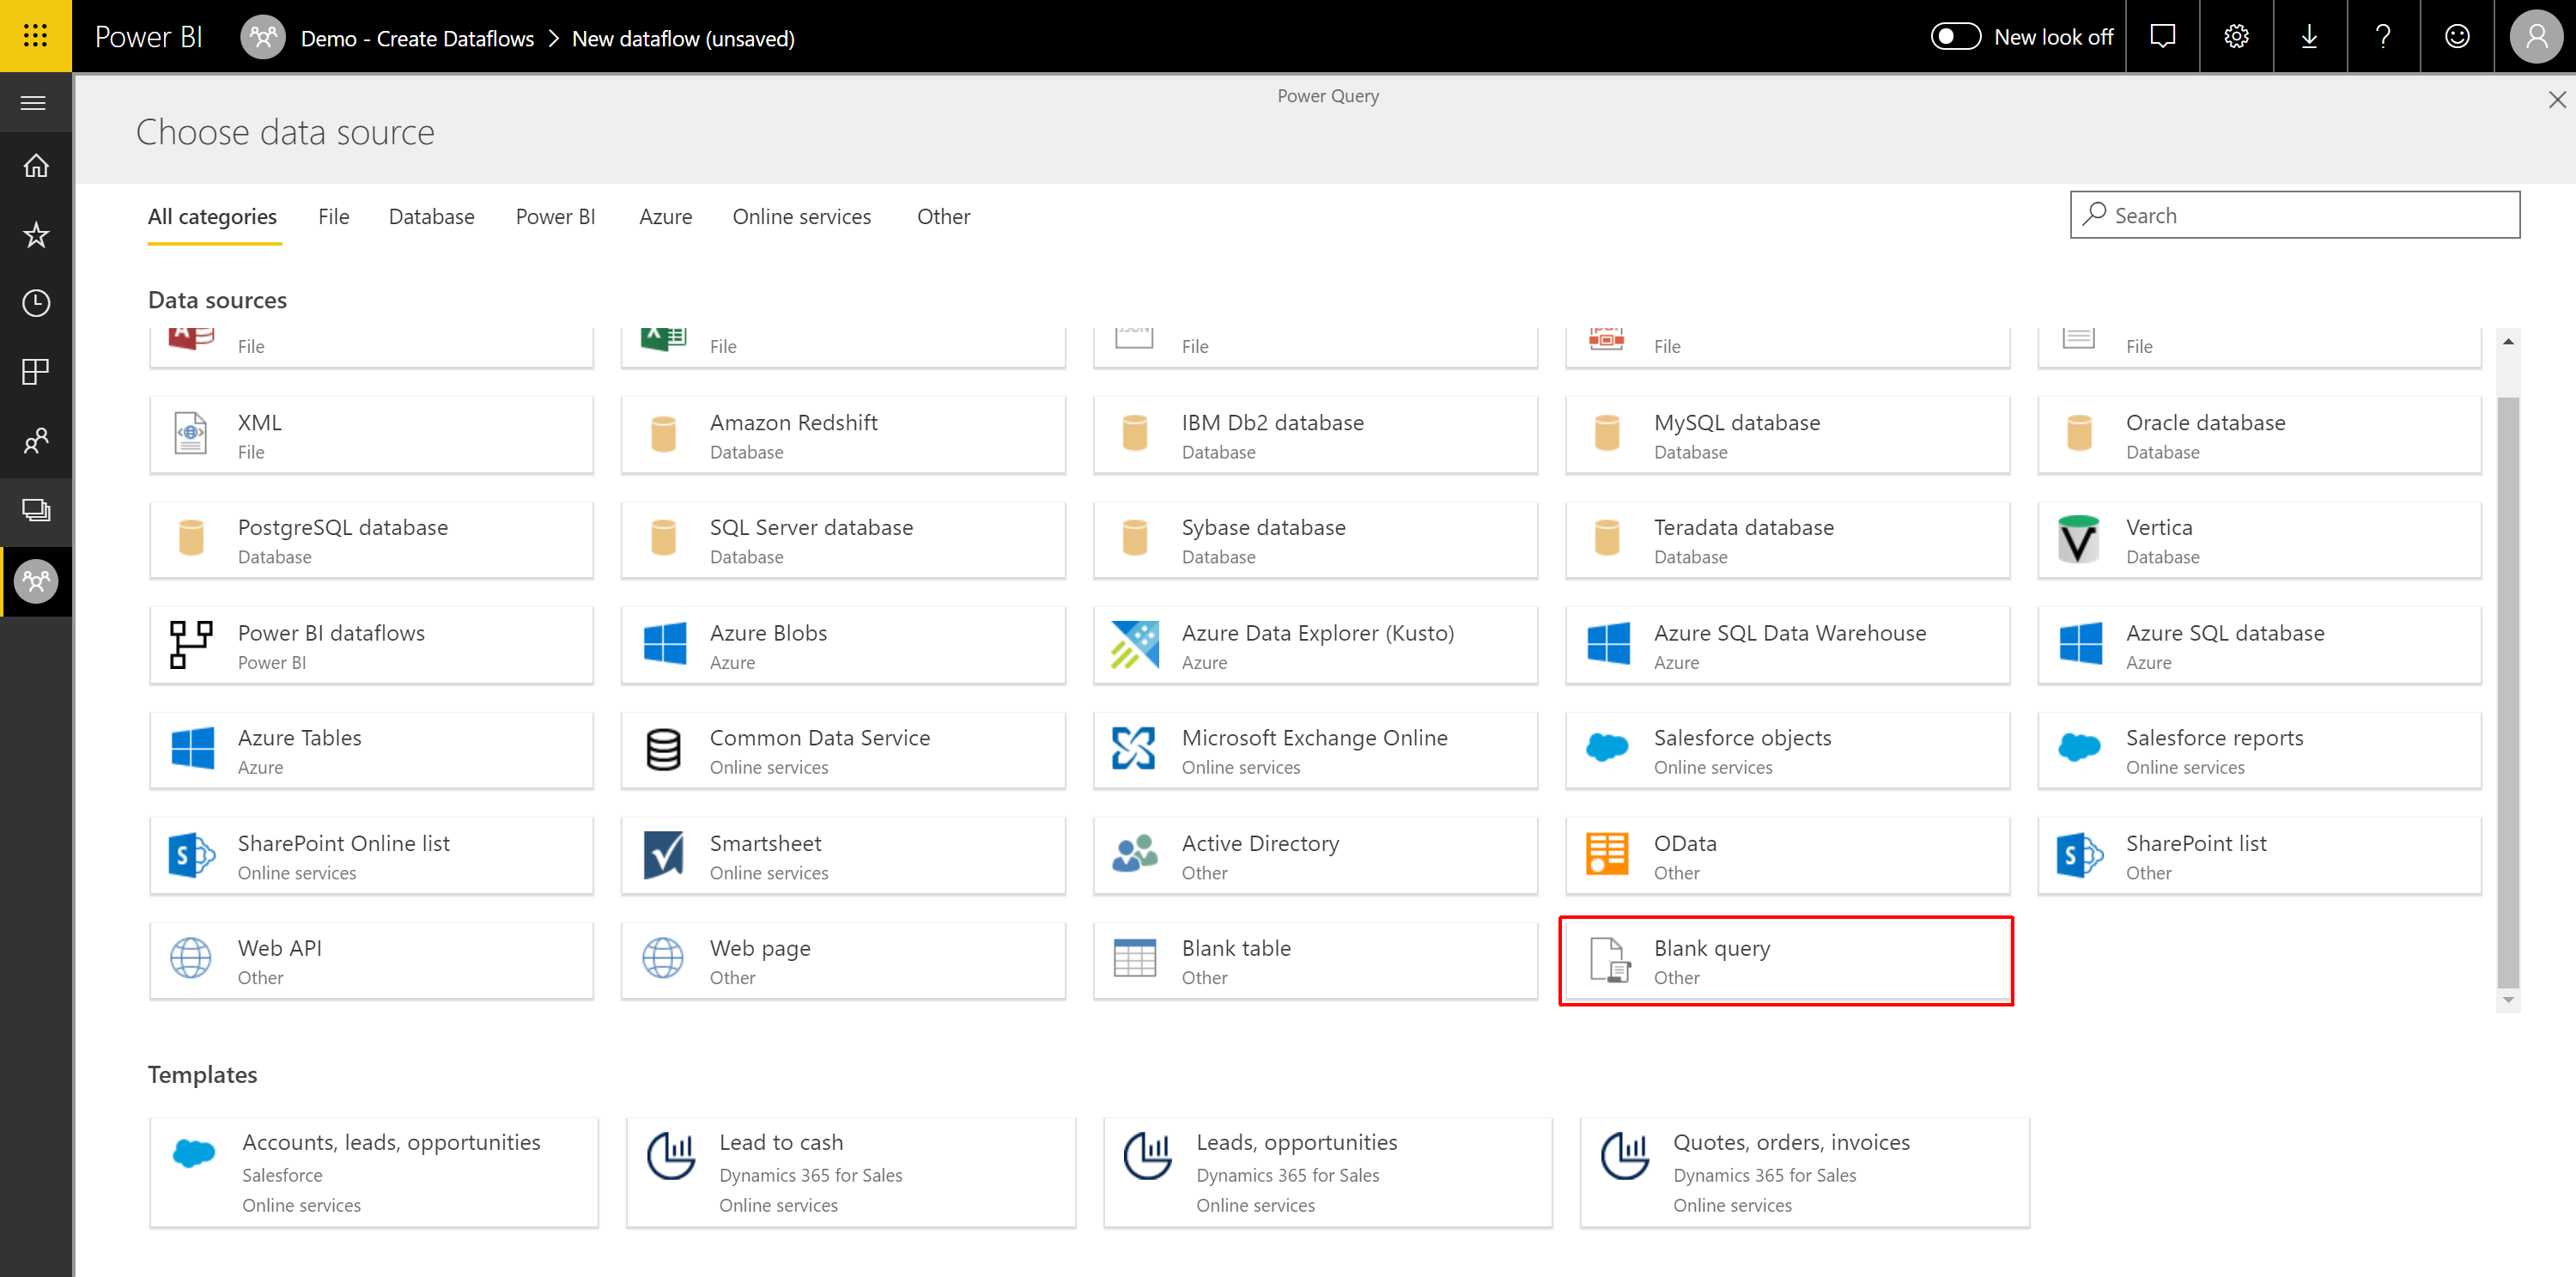The width and height of the screenshot is (2576, 1277).
Task: Click the Vertica logo icon
Action: point(2078,539)
